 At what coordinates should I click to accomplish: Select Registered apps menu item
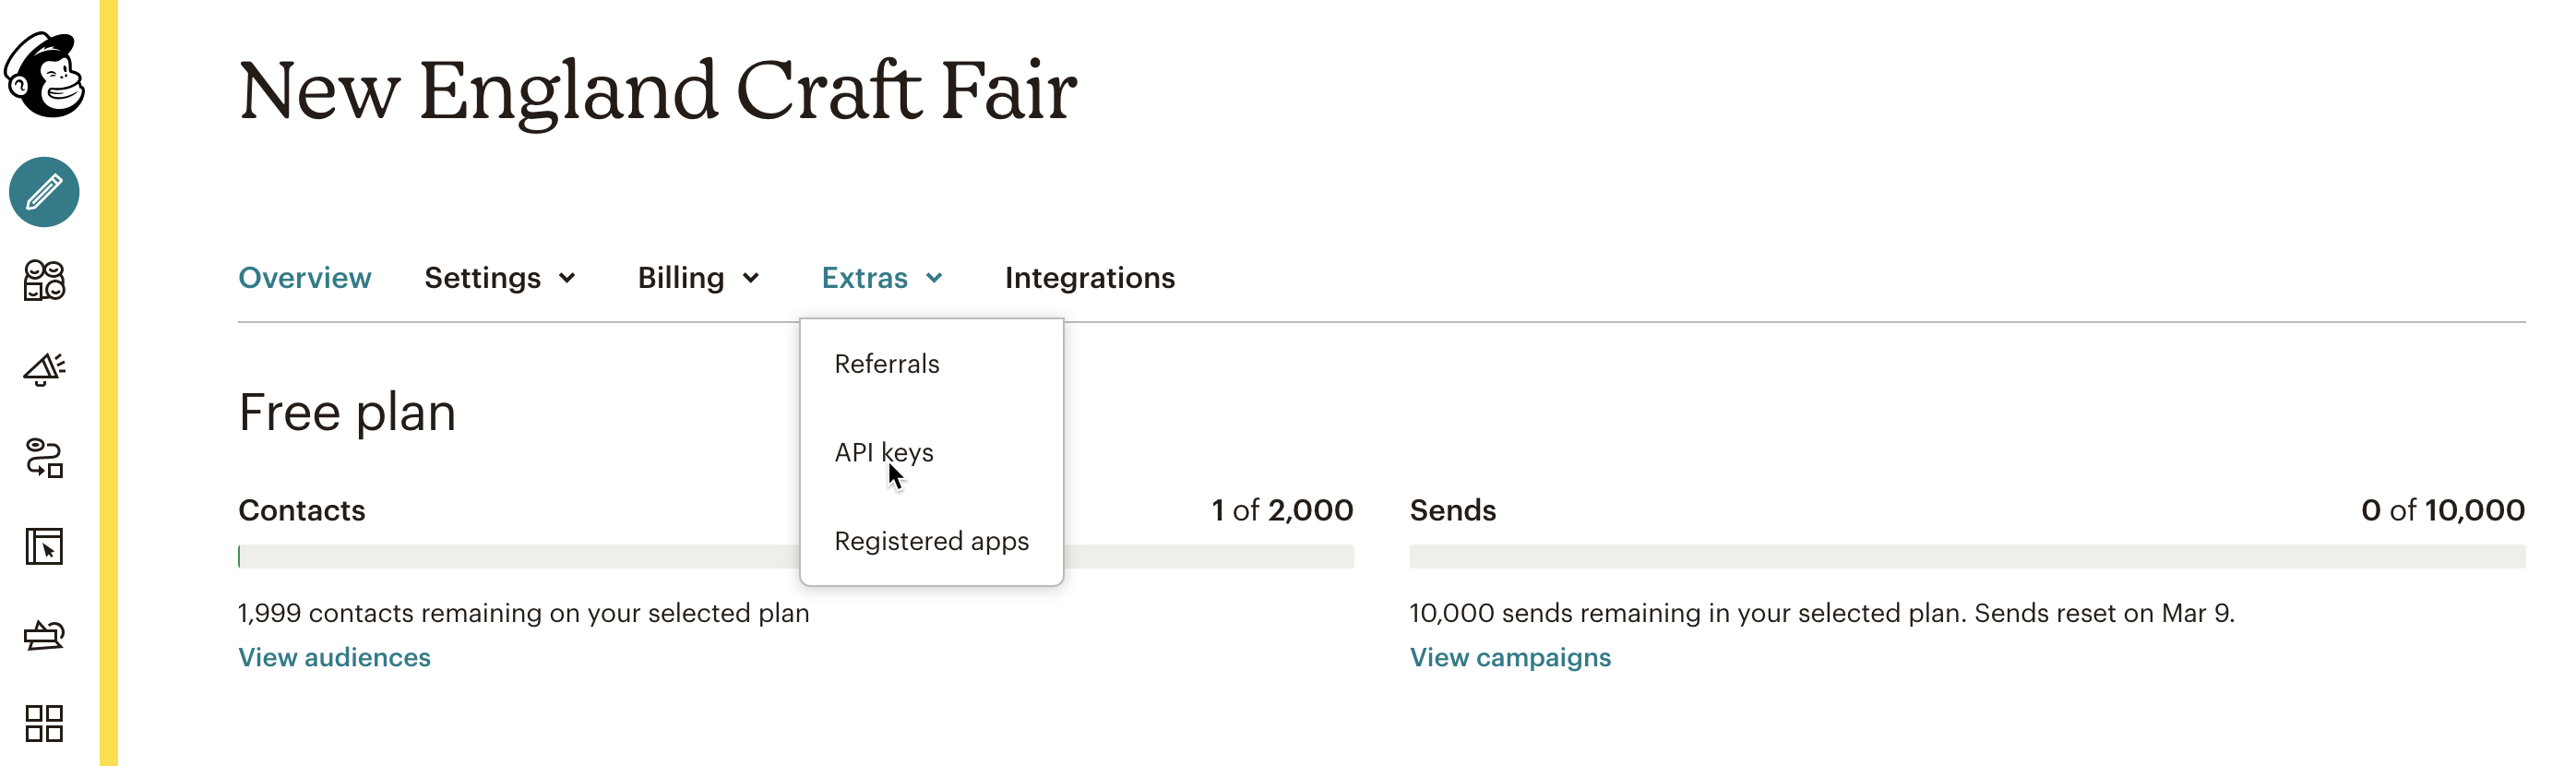click(931, 541)
